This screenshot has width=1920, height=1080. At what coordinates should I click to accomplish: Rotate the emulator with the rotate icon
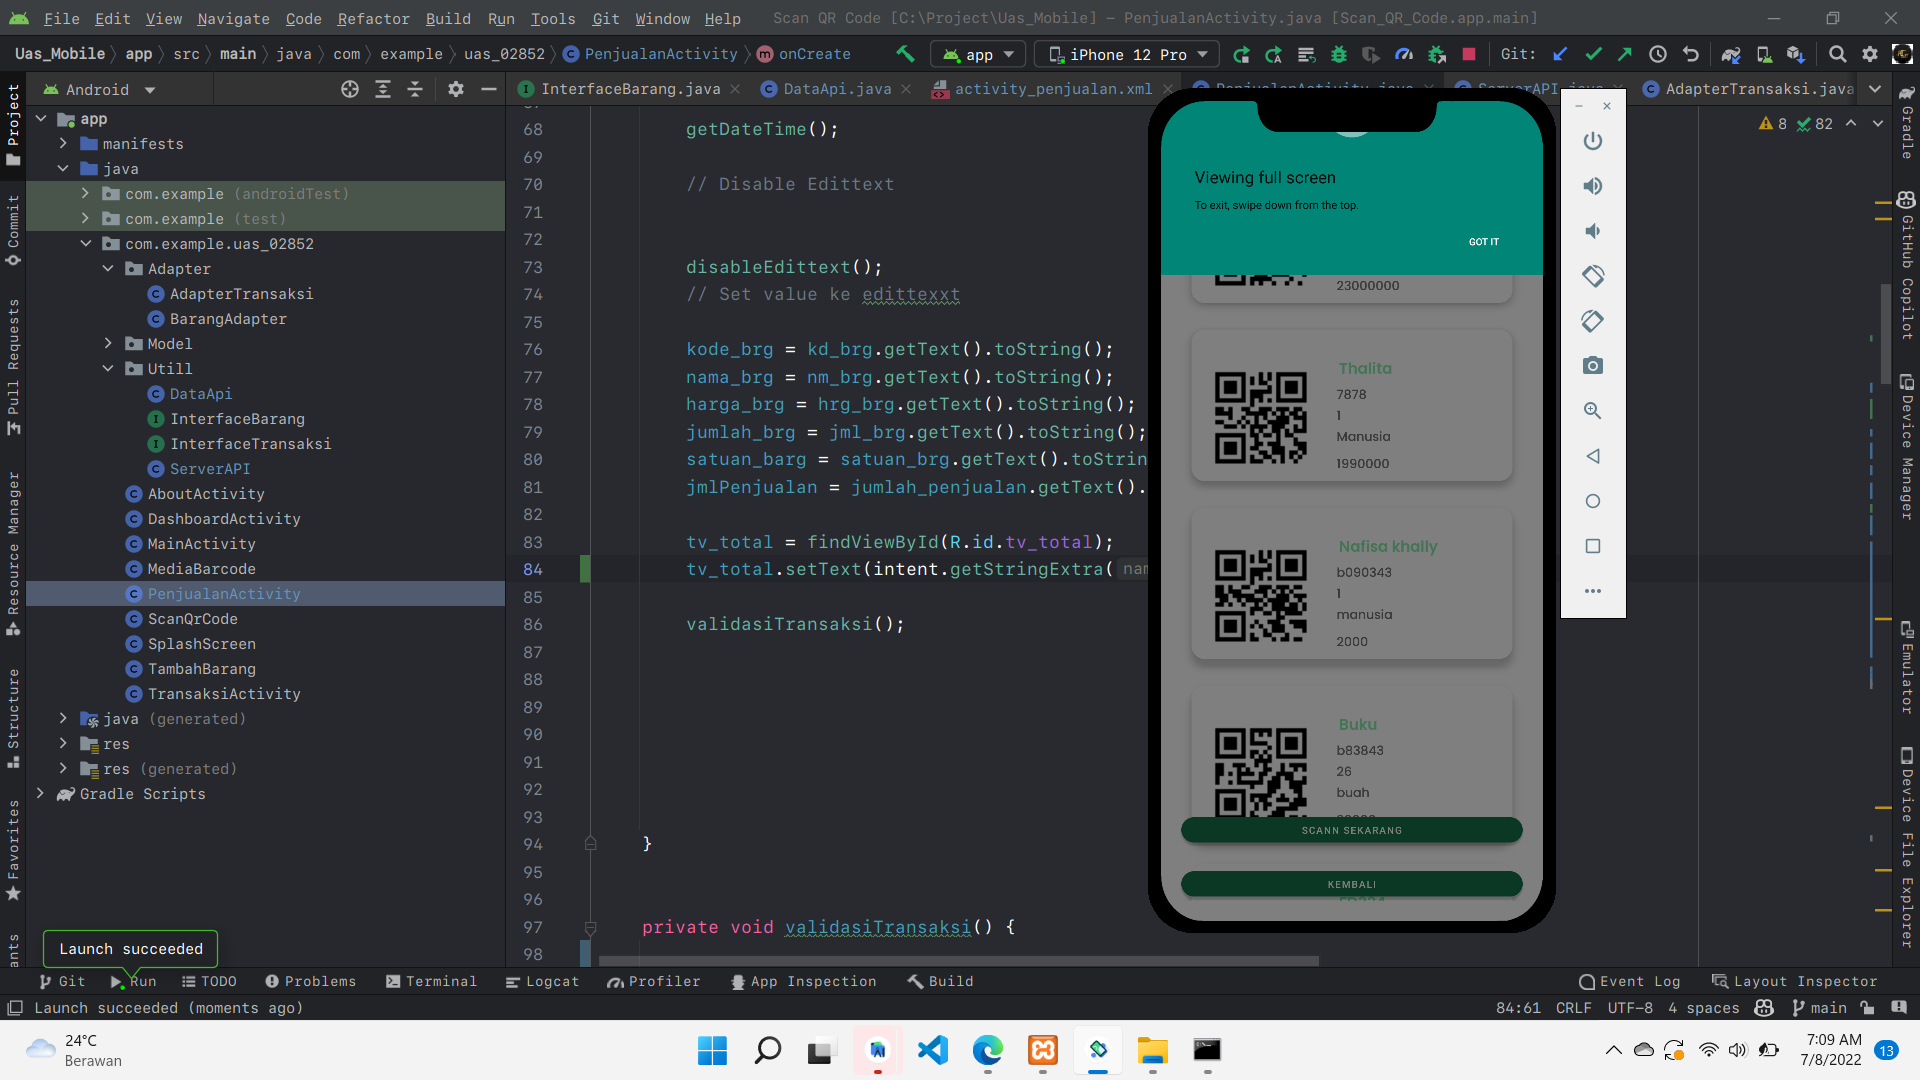(1593, 276)
